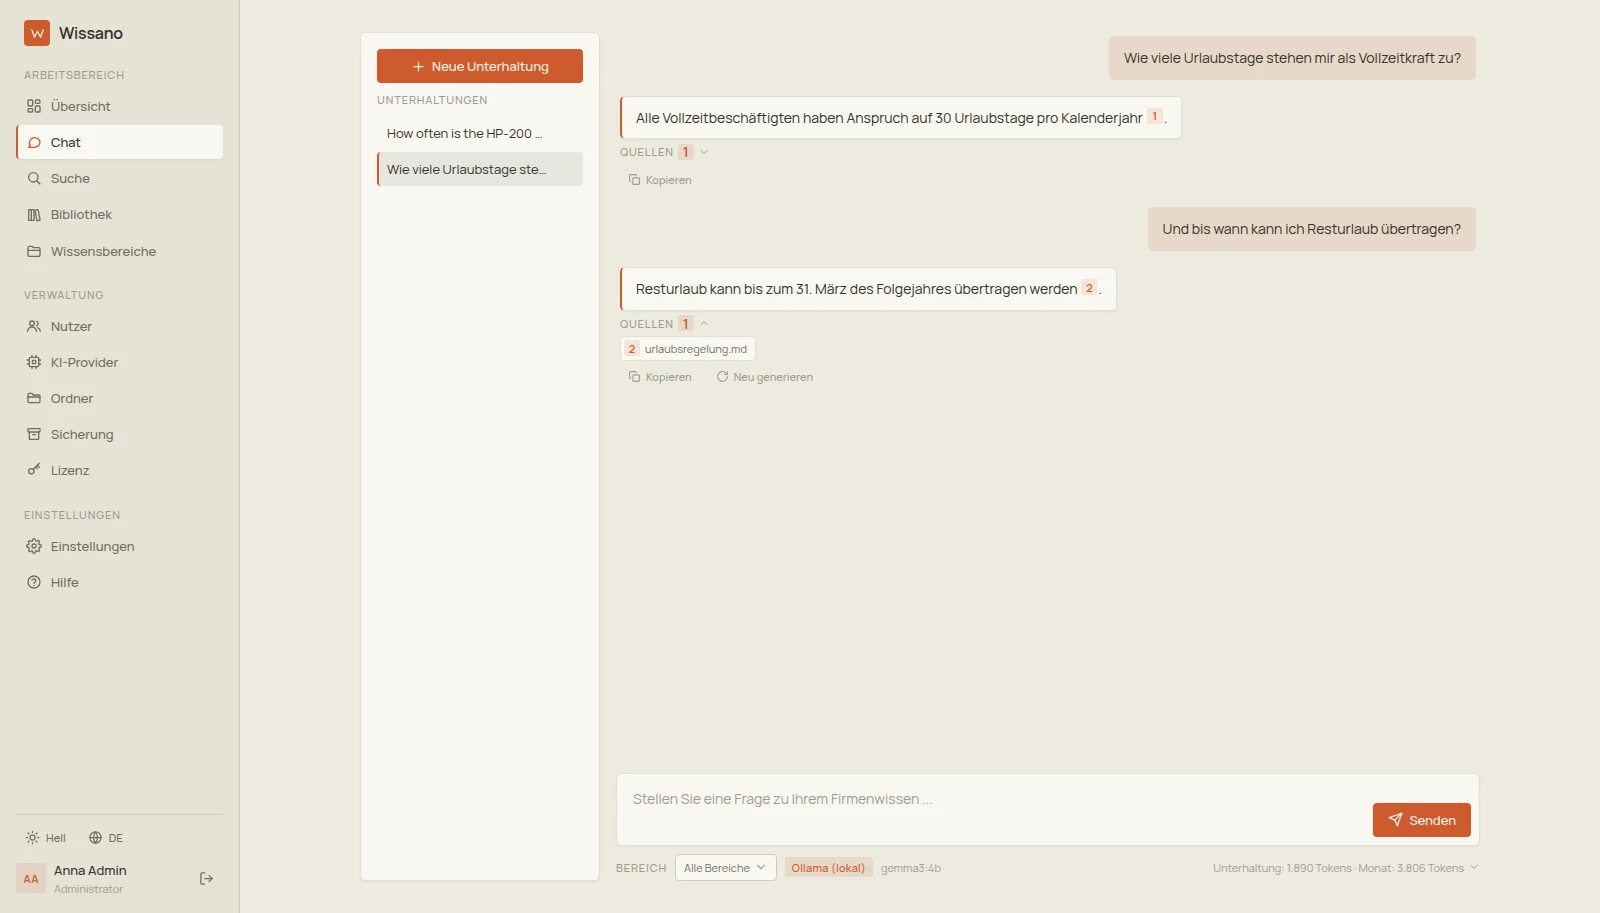Image resolution: width=1600 pixels, height=913 pixels.
Task: Go to Bibliothek in the sidebar
Action: (x=119, y=214)
